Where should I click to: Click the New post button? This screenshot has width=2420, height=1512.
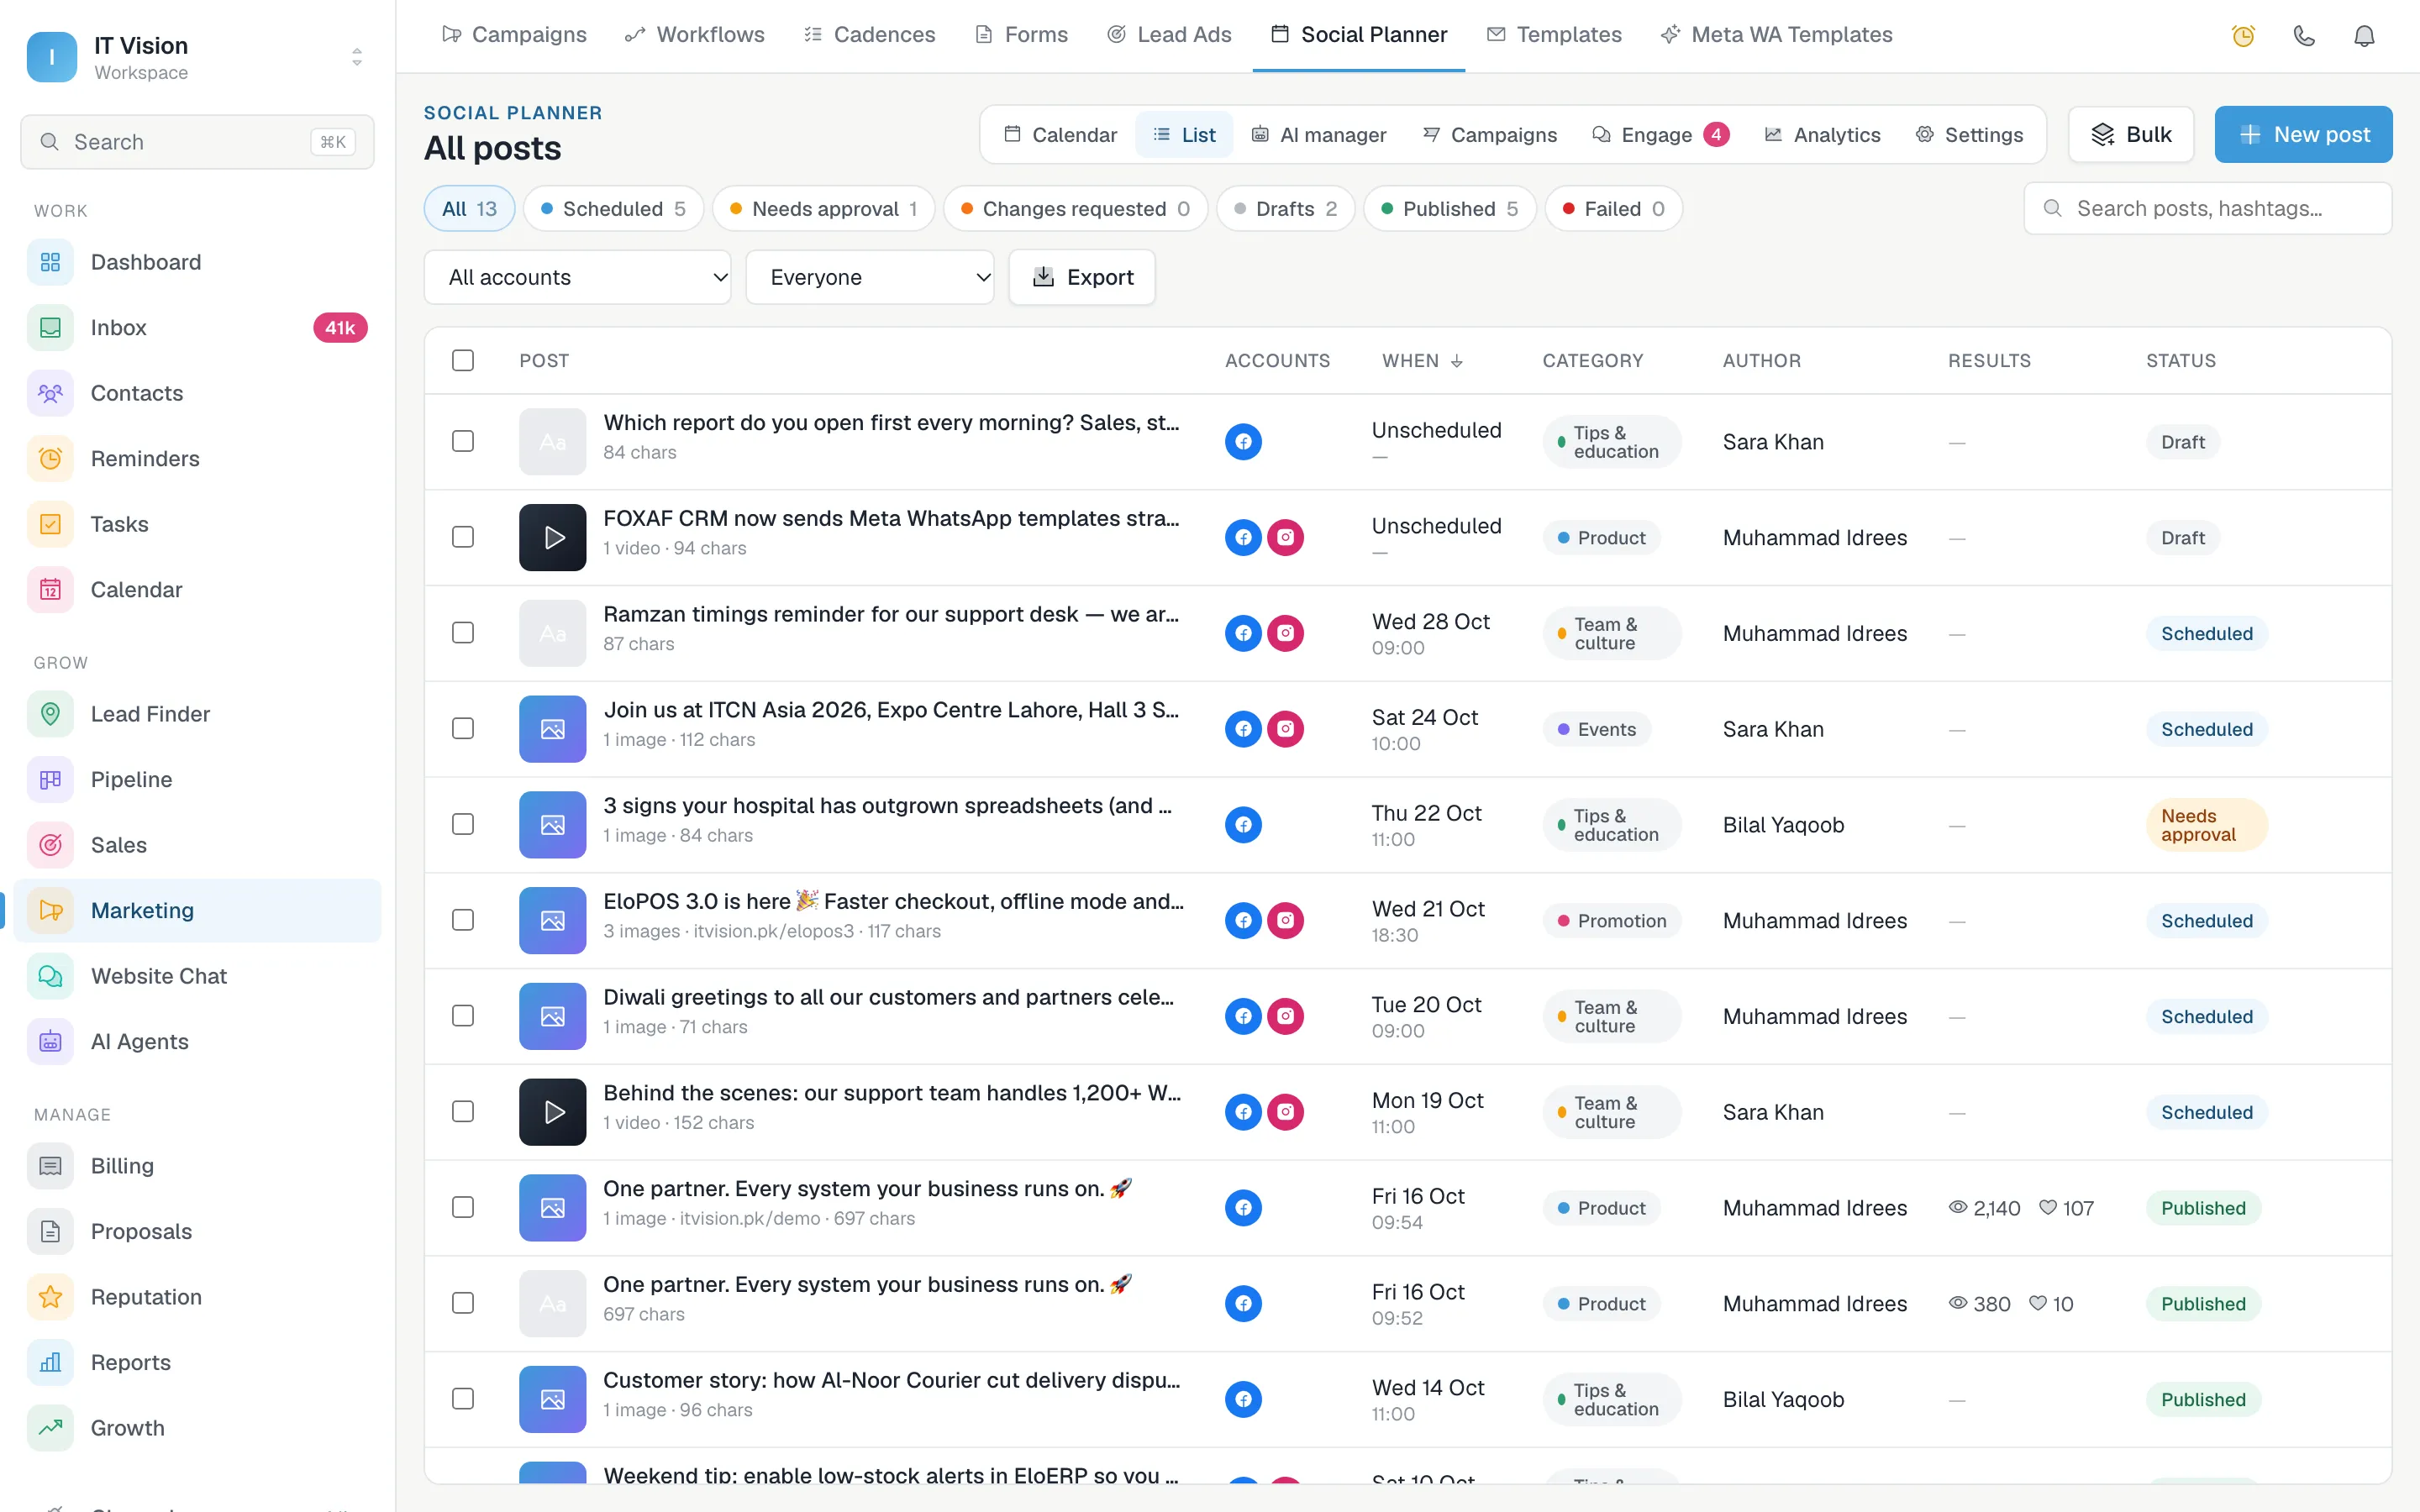tap(2303, 134)
